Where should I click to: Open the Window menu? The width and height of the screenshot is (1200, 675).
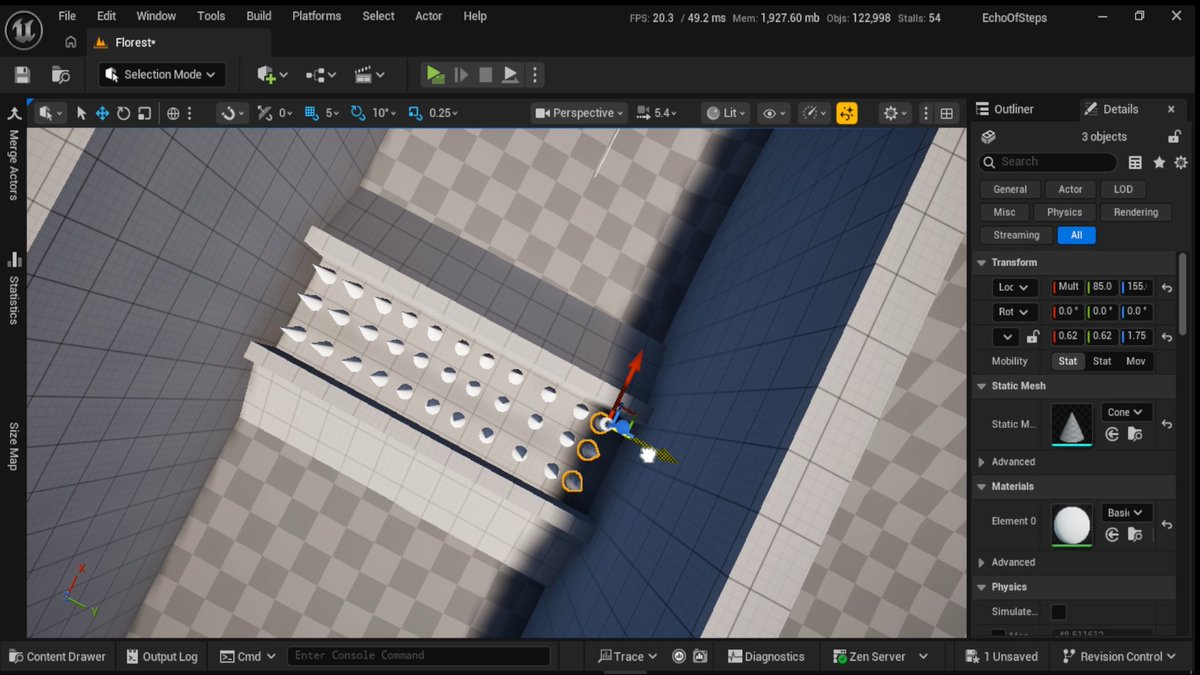coord(156,16)
